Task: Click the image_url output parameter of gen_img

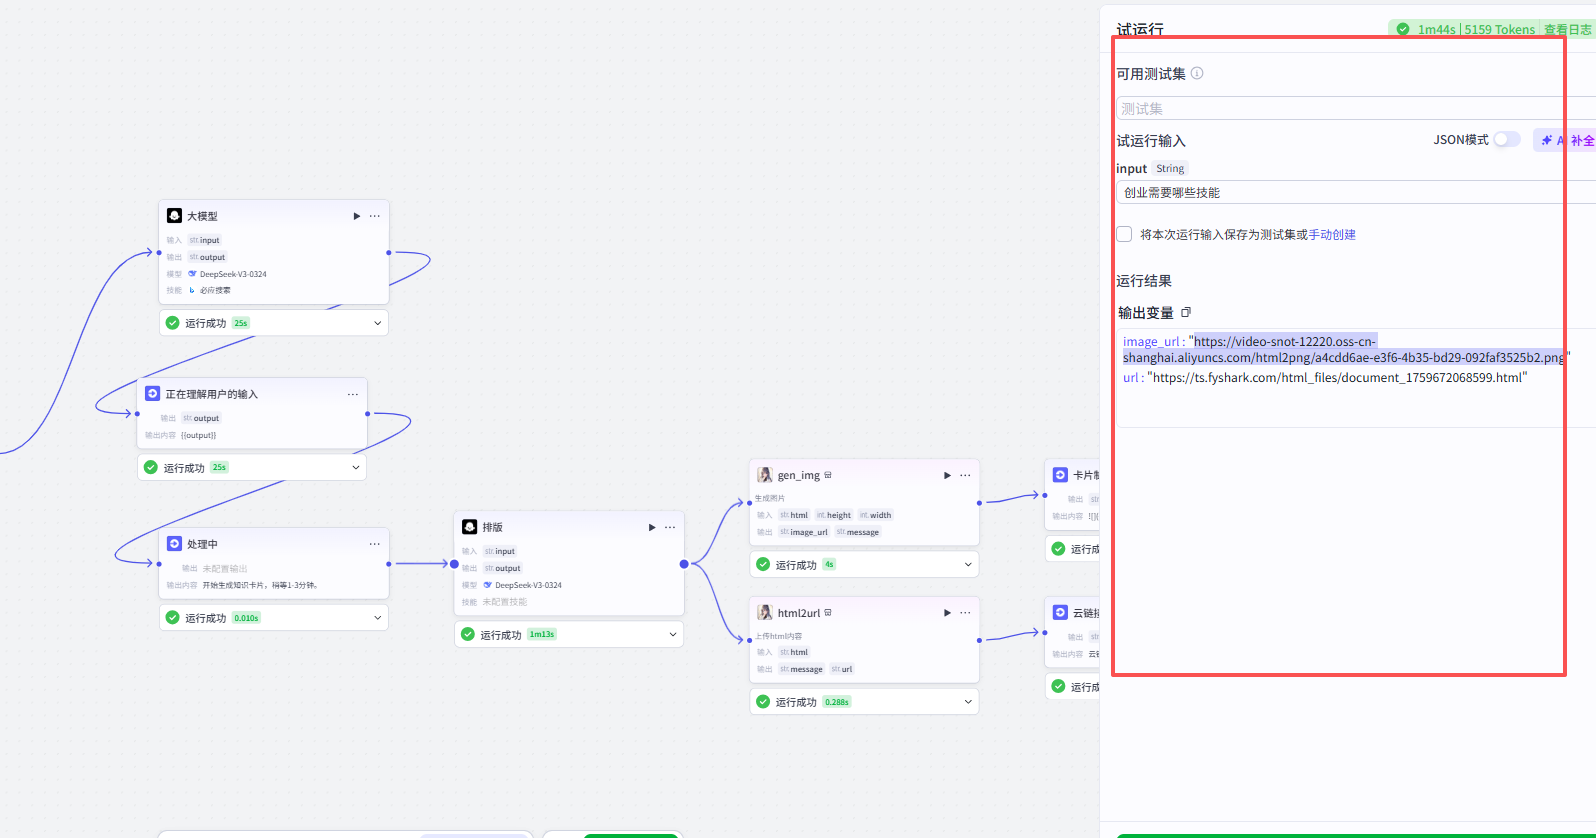Action: click(x=804, y=532)
